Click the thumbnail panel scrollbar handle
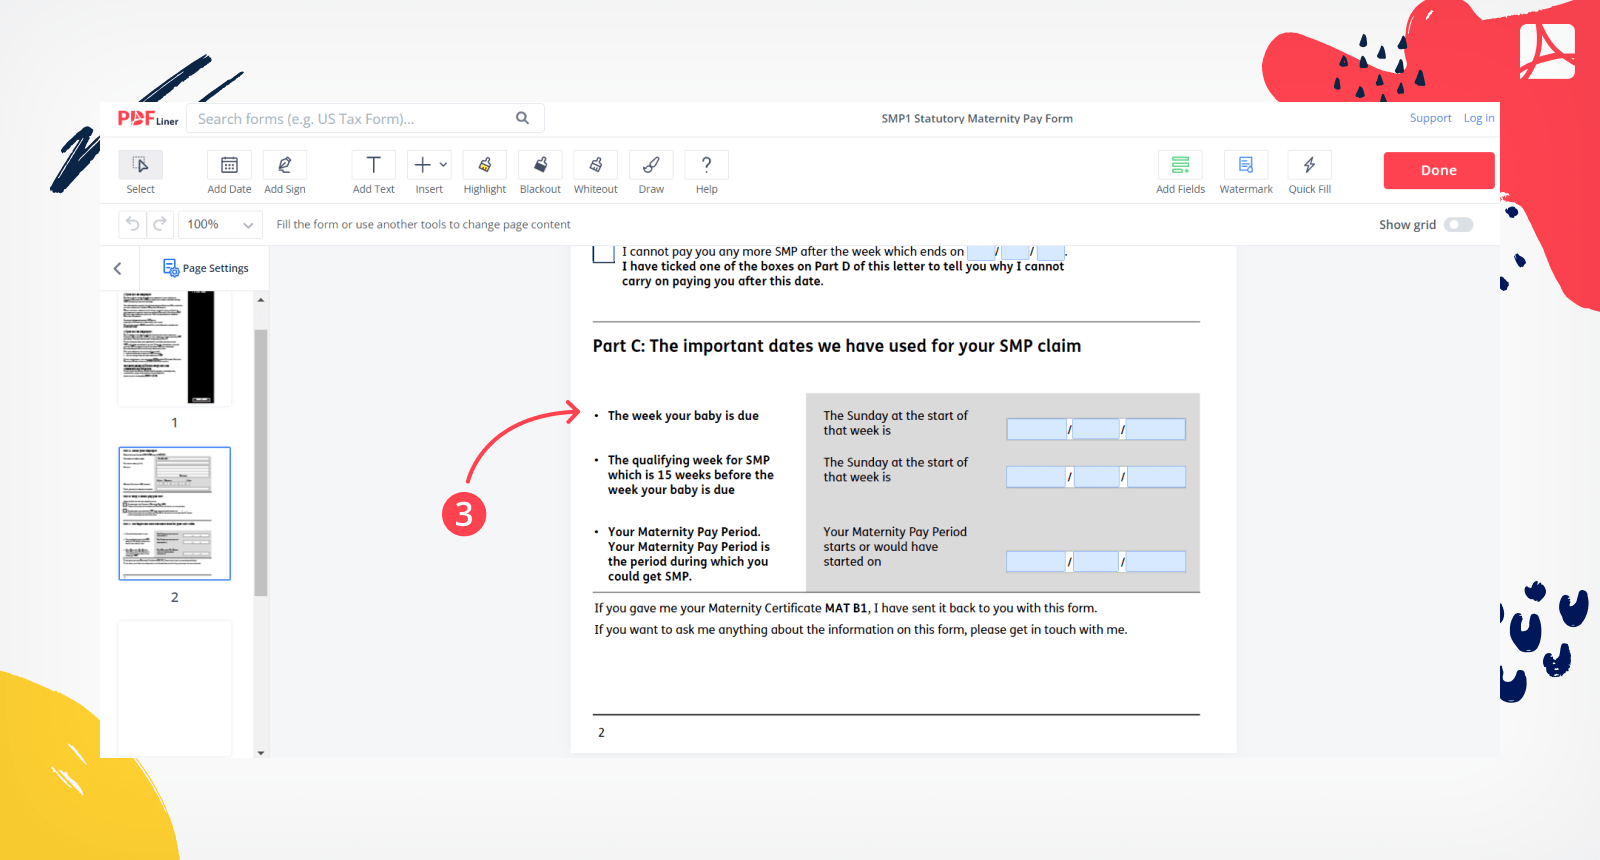The width and height of the screenshot is (1600, 860). [x=261, y=462]
